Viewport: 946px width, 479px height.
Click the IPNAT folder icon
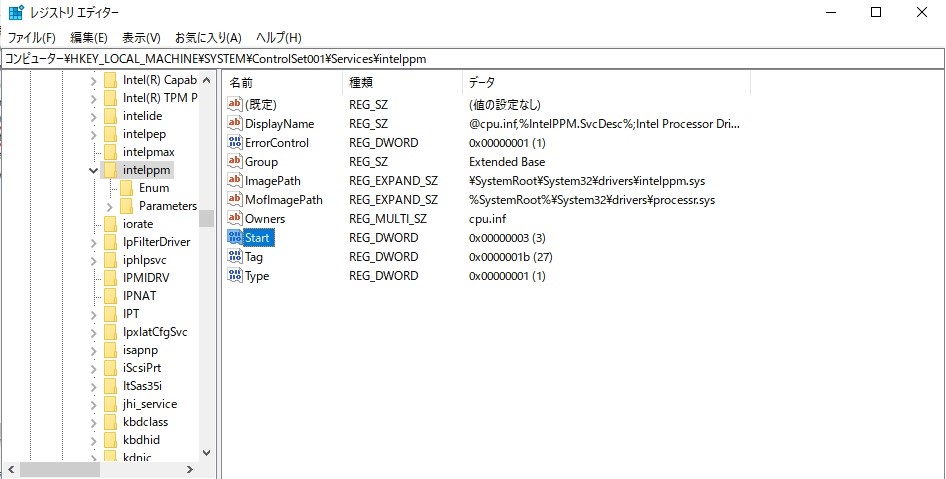tap(110, 296)
